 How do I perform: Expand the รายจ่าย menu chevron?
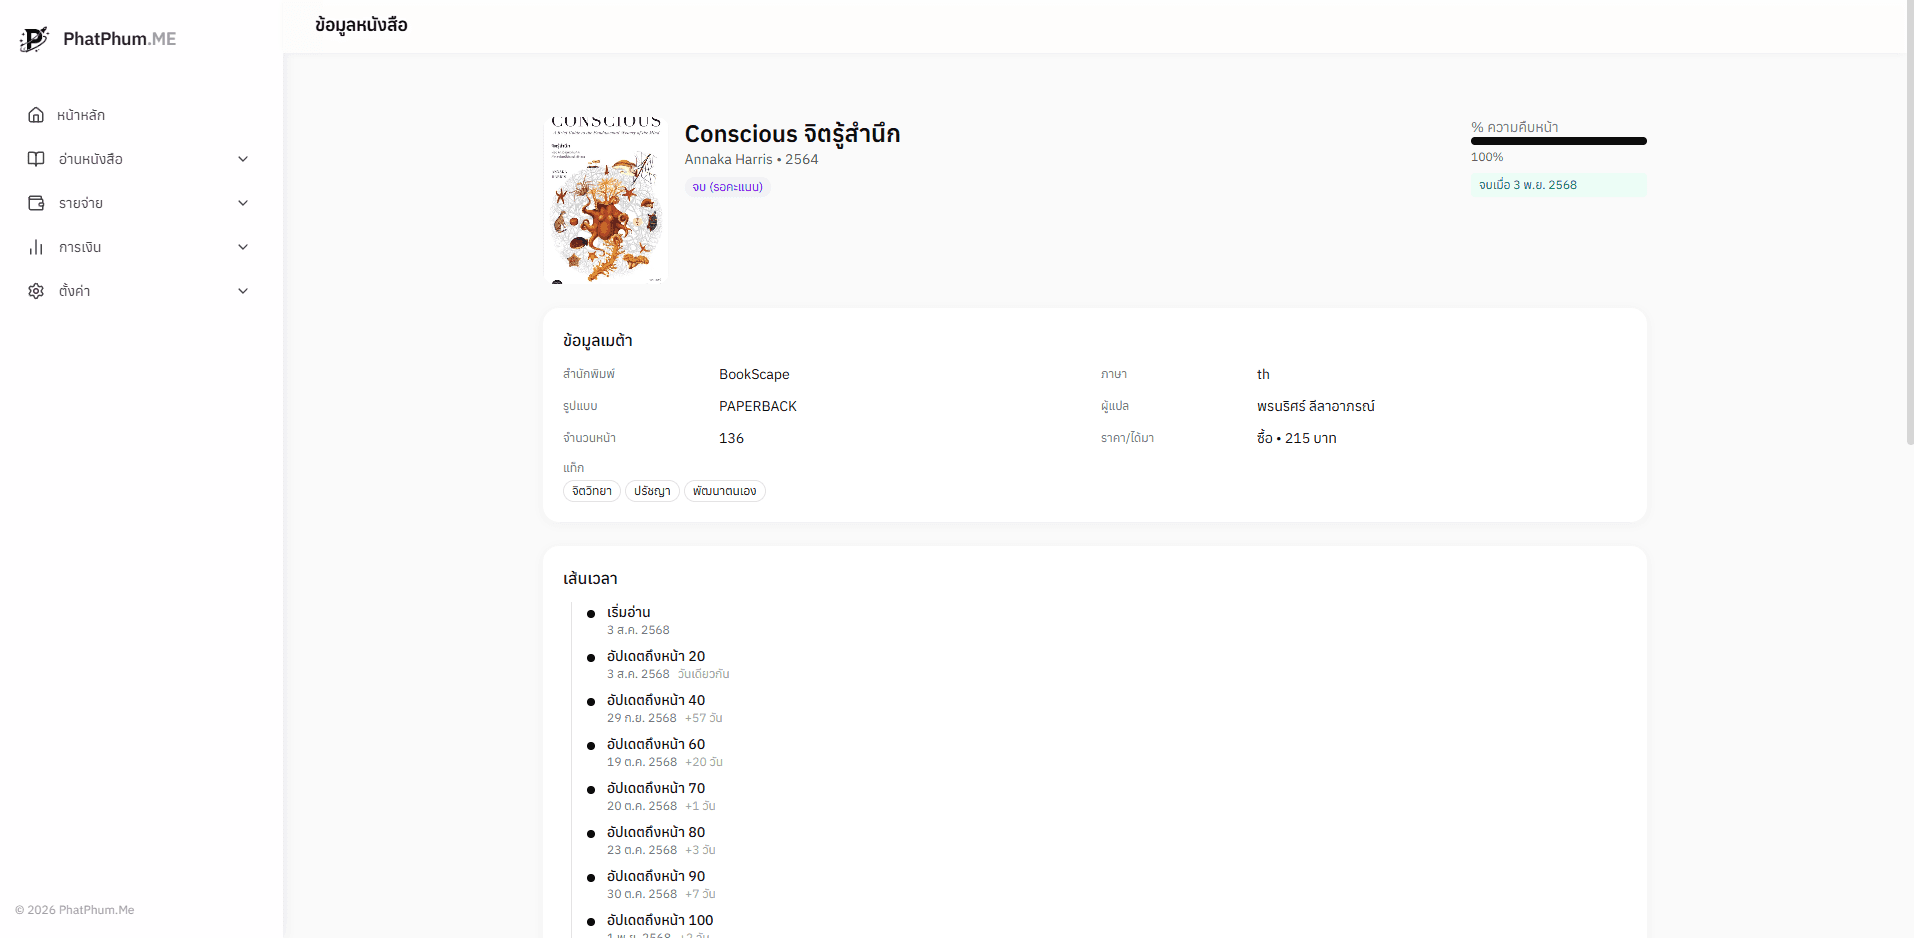(x=243, y=203)
